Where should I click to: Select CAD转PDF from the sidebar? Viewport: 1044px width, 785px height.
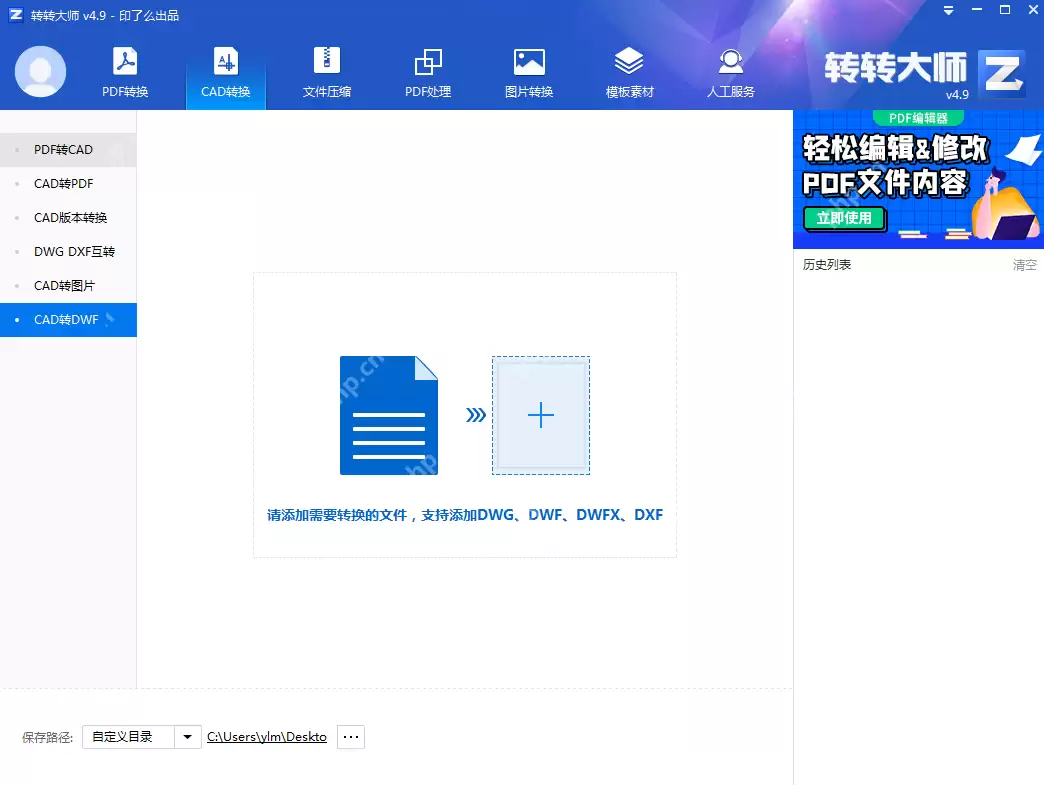(x=64, y=183)
